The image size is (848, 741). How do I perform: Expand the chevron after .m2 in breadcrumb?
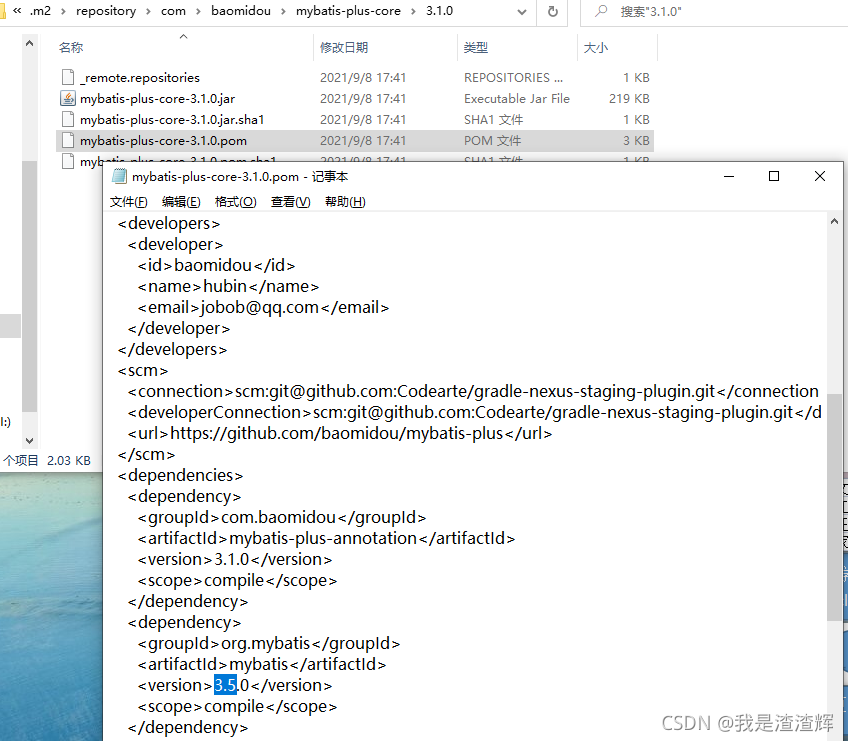(63, 11)
